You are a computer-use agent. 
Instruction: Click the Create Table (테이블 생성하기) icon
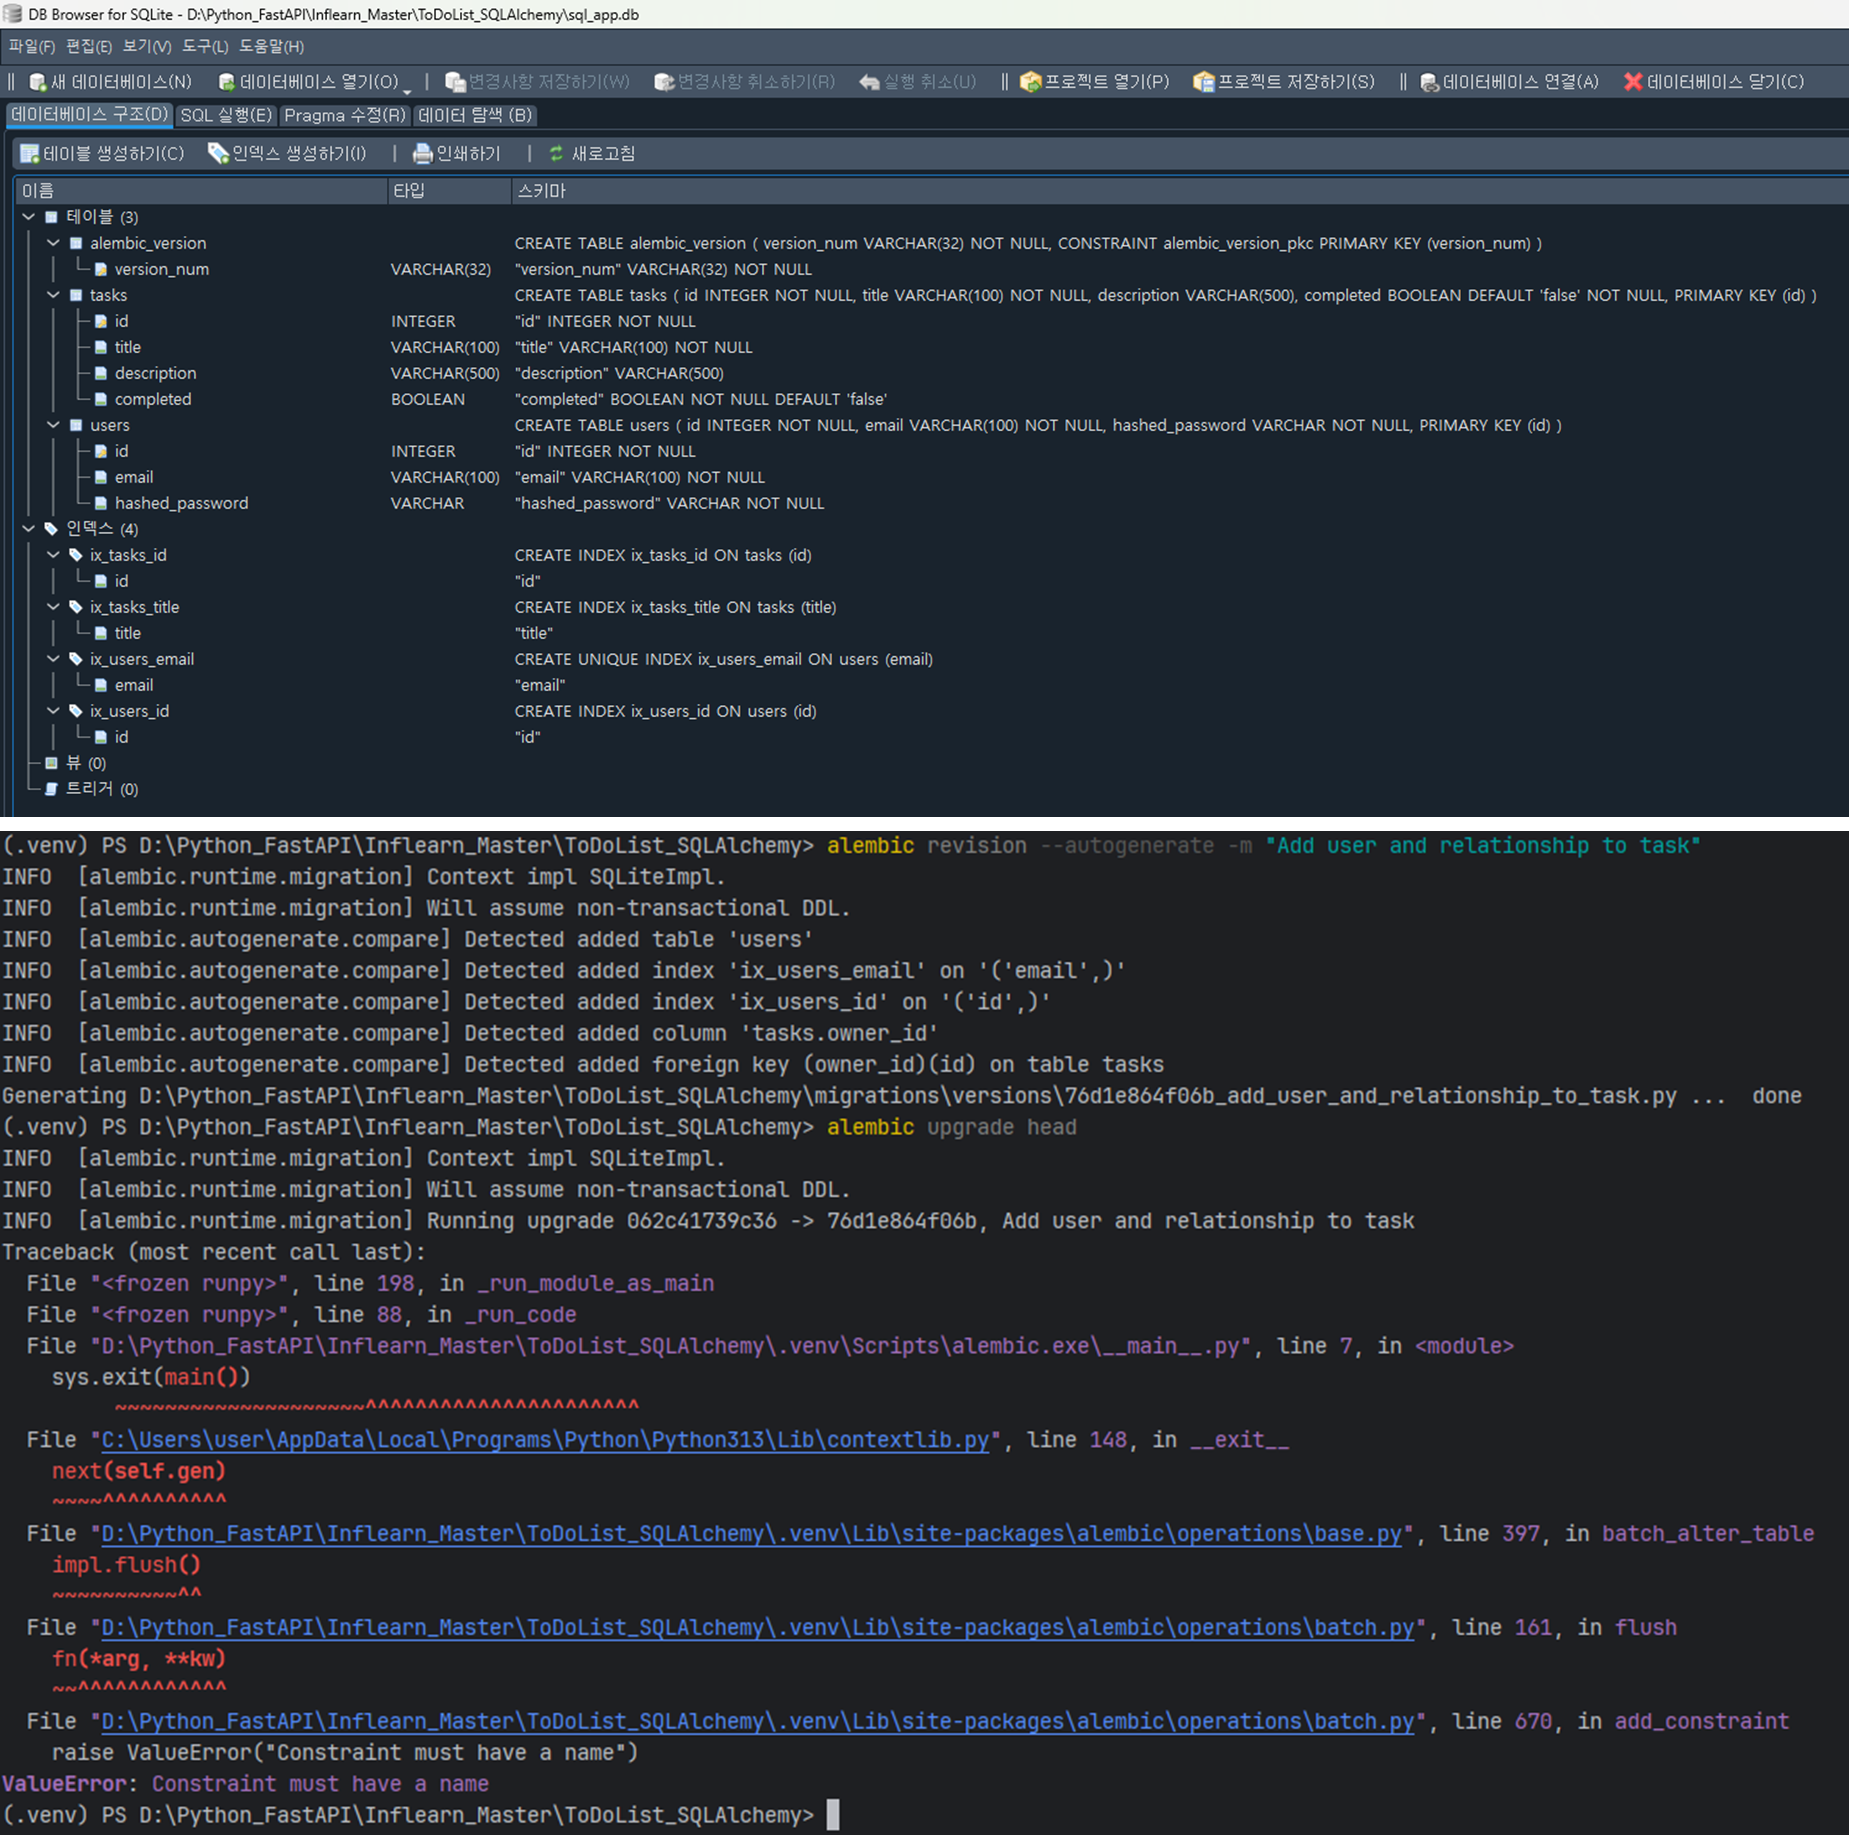(x=29, y=153)
